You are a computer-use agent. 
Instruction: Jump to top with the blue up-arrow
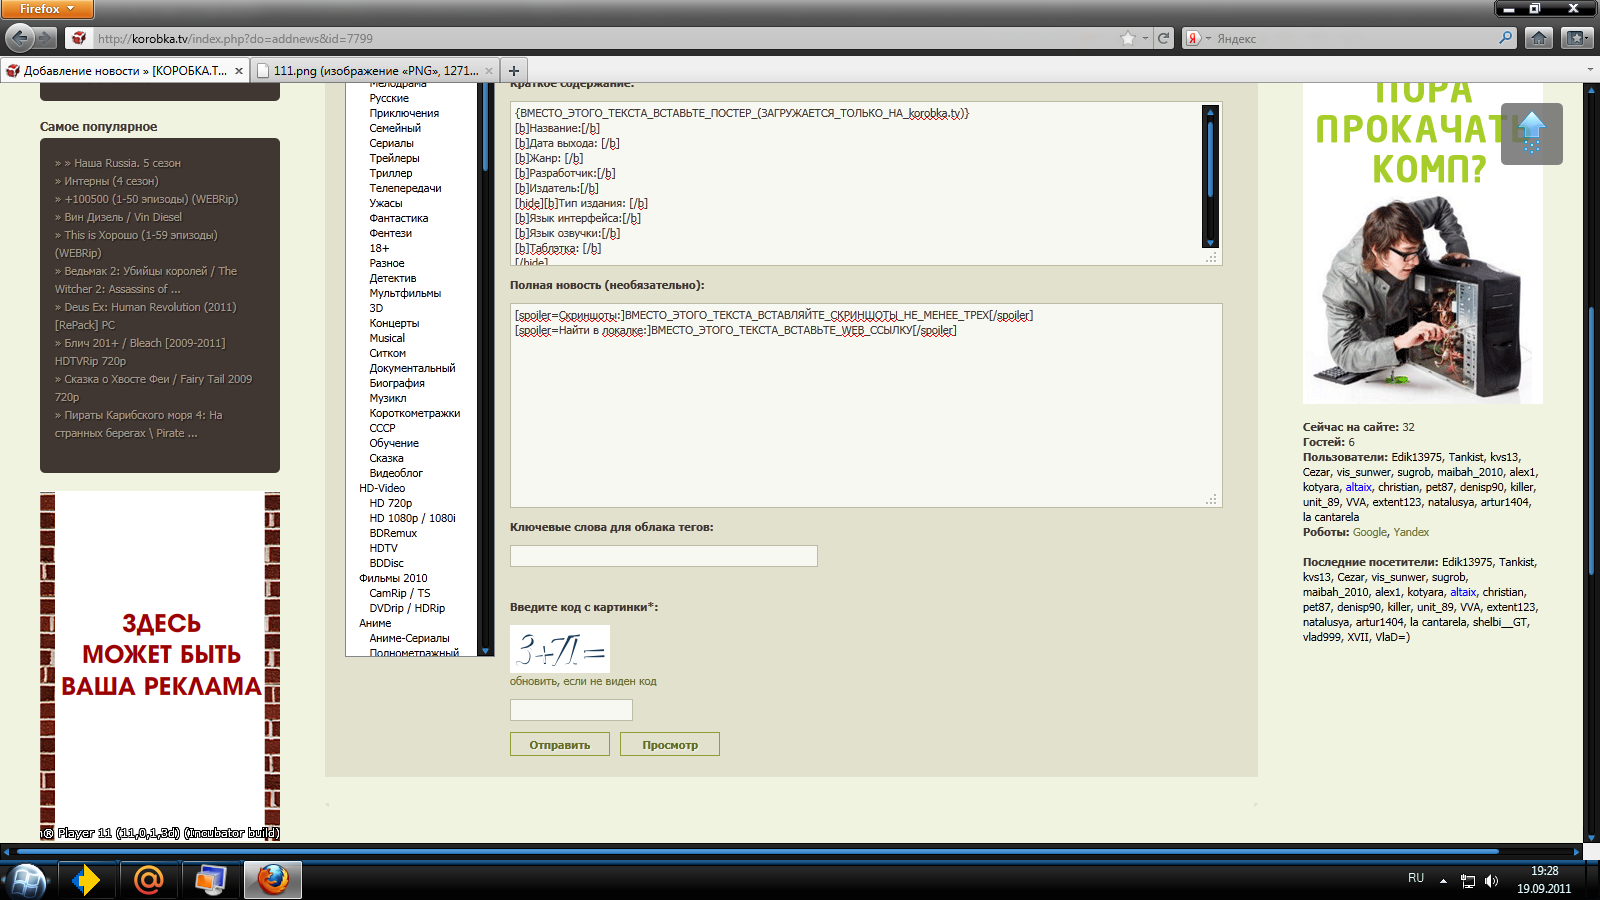click(1532, 133)
